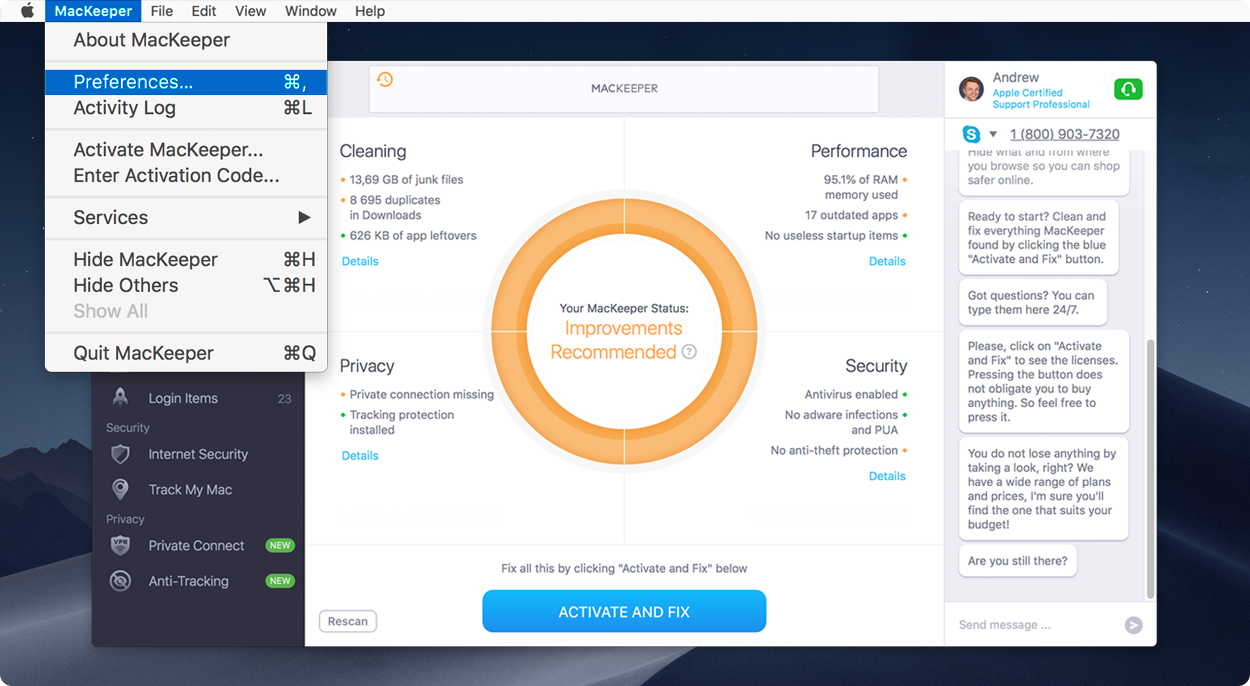This screenshot has width=1250, height=686.
Task: Click Apple Certified Support Professional text
Action: point(1041,98)
